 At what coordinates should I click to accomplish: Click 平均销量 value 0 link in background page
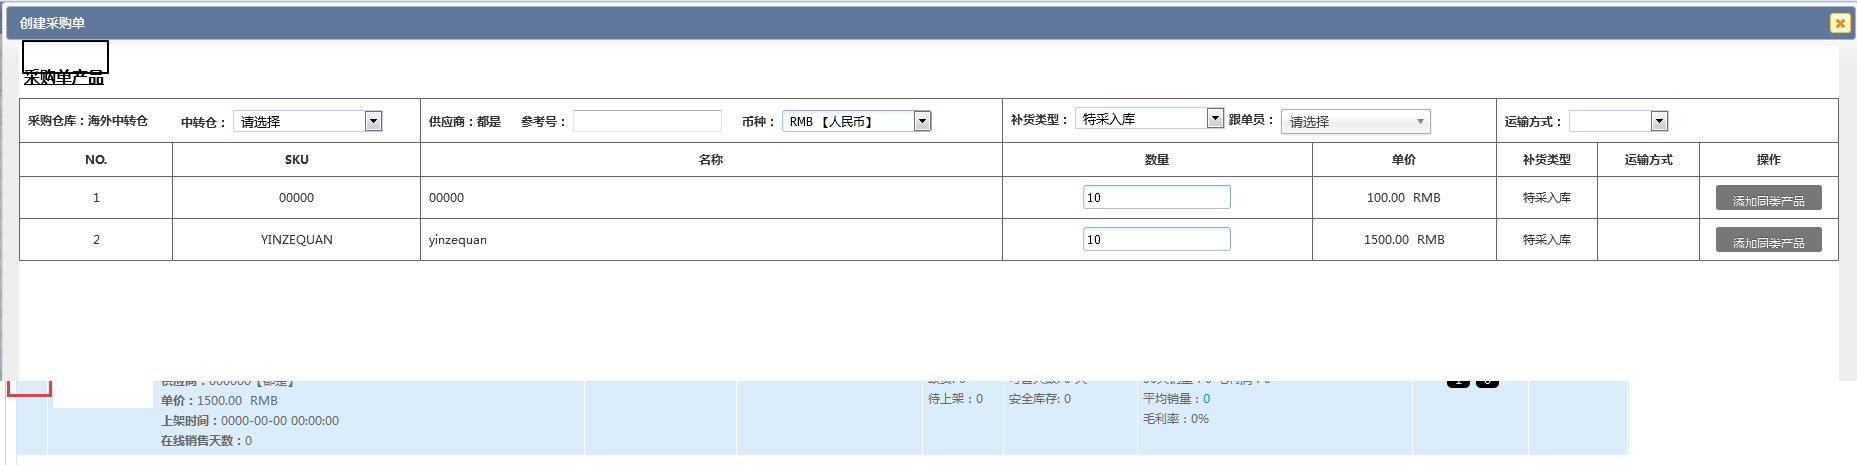(x=1206, y=399)
